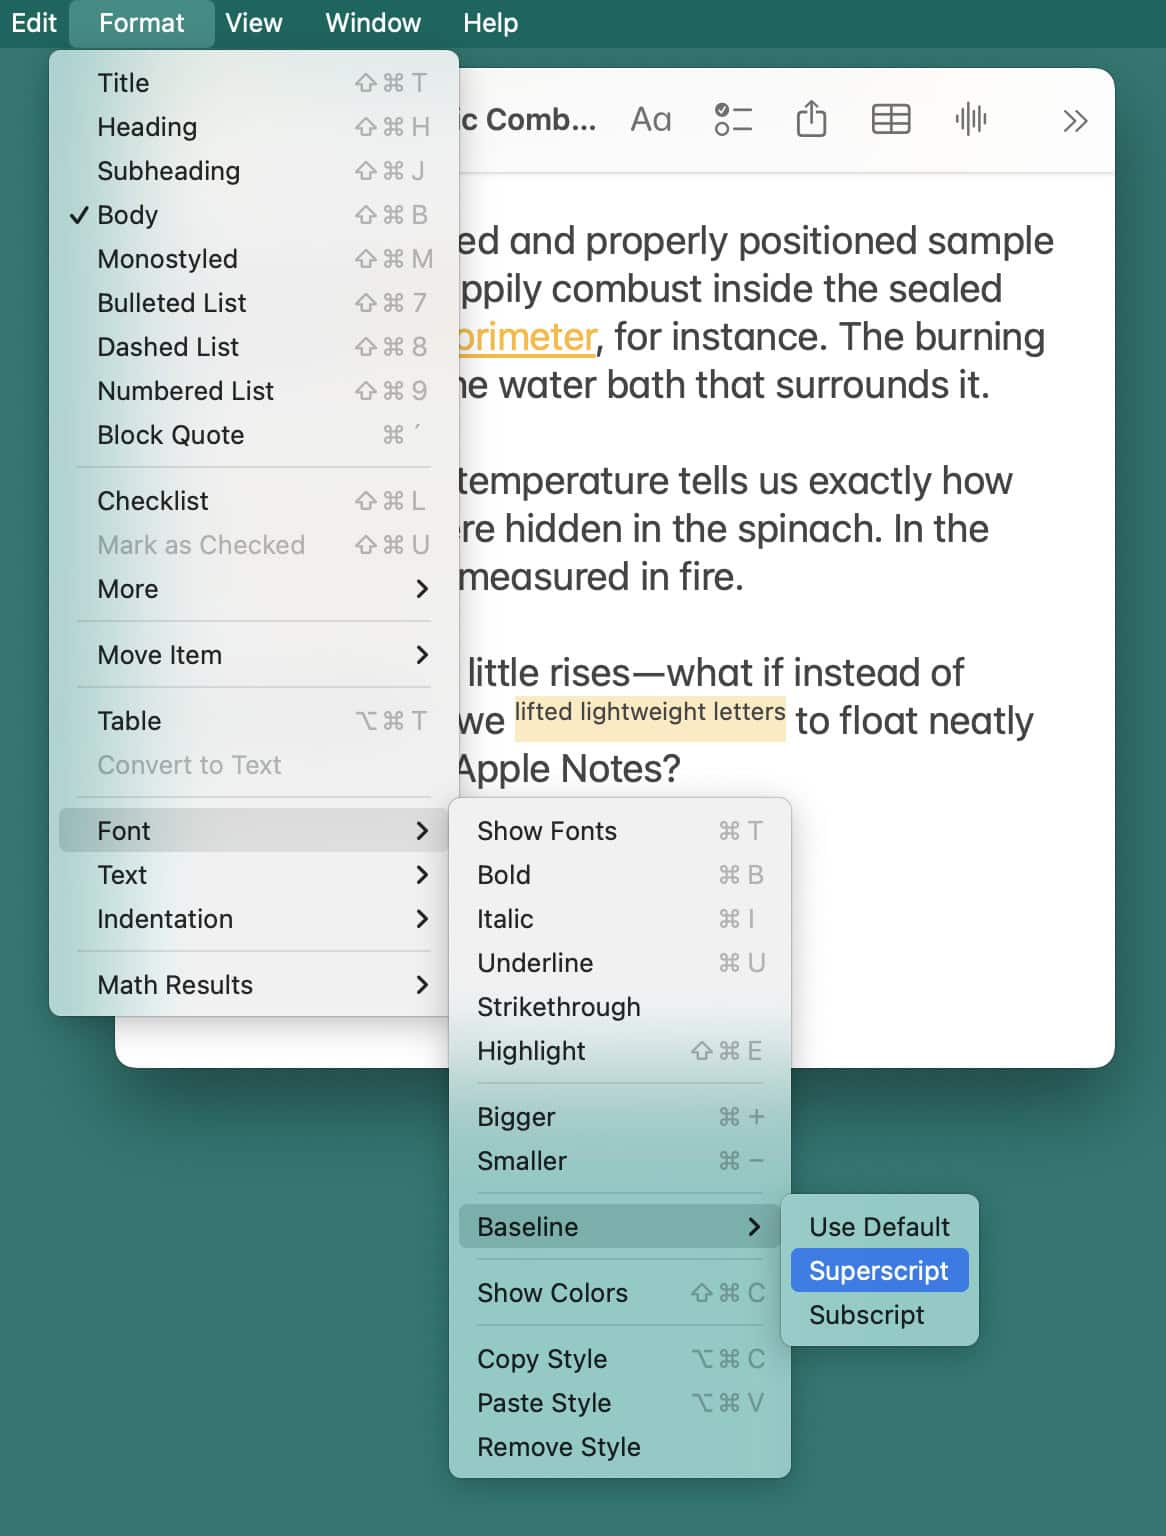Choose Superscript baseline option

point(878,1270)
